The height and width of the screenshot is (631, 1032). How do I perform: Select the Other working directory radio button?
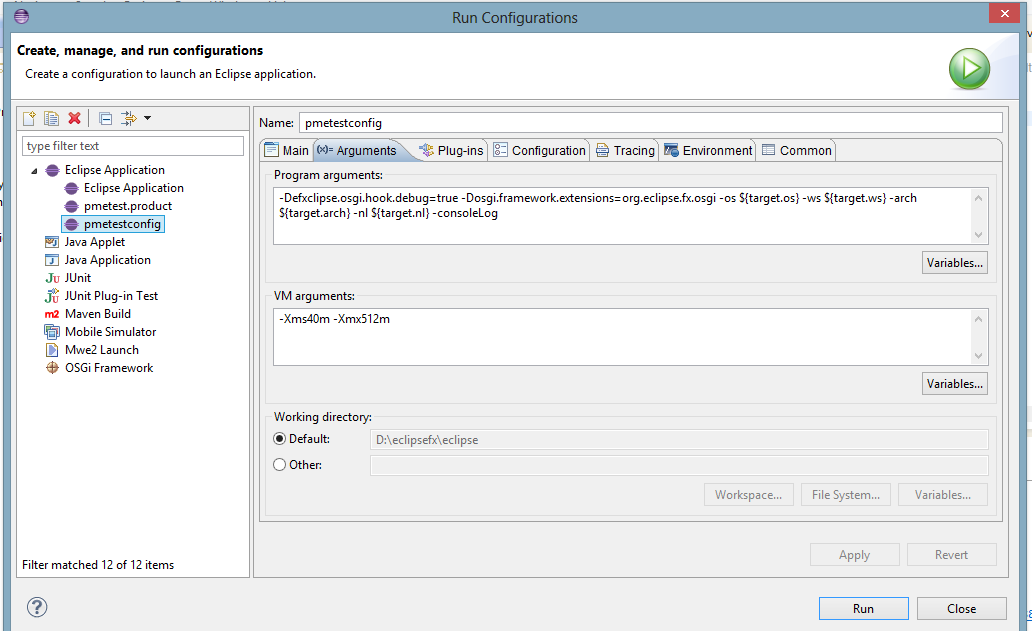pos(280,465)
